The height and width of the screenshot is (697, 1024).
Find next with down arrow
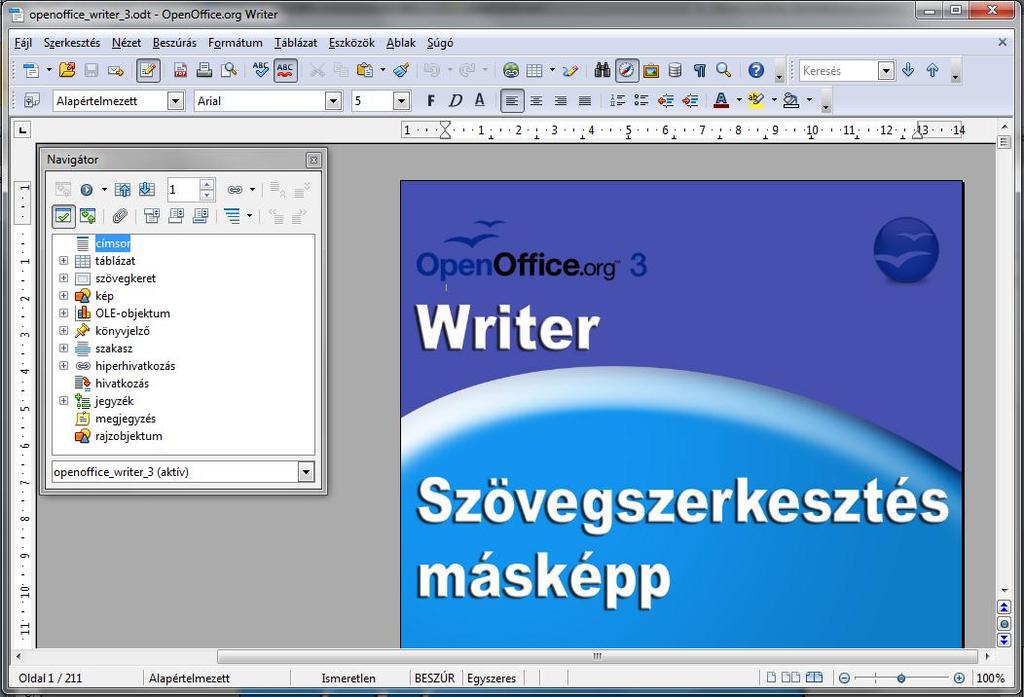908,70
